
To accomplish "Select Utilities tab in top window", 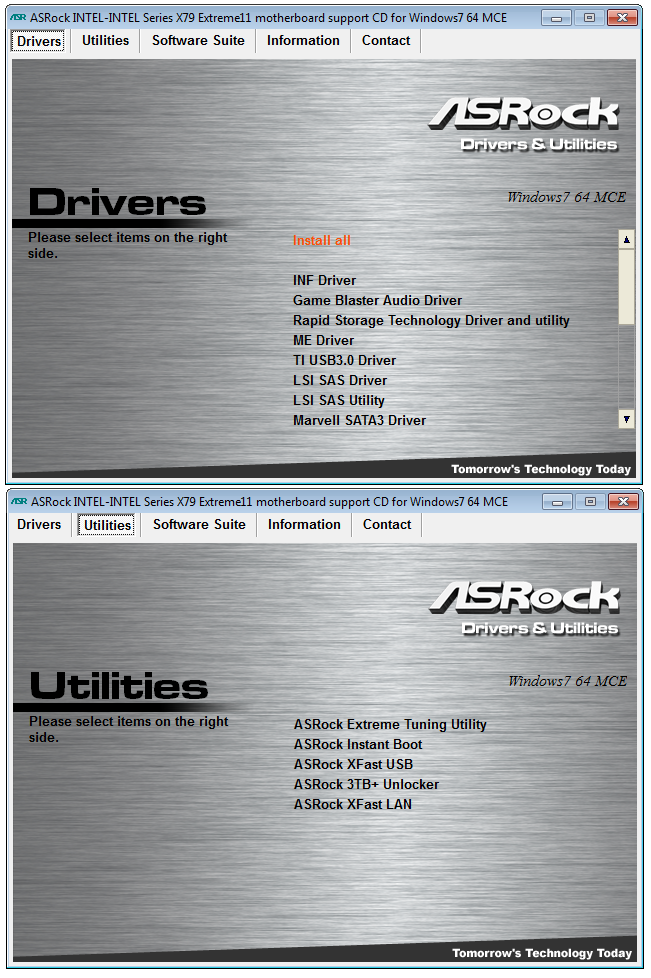I will [x=105, y=41].
